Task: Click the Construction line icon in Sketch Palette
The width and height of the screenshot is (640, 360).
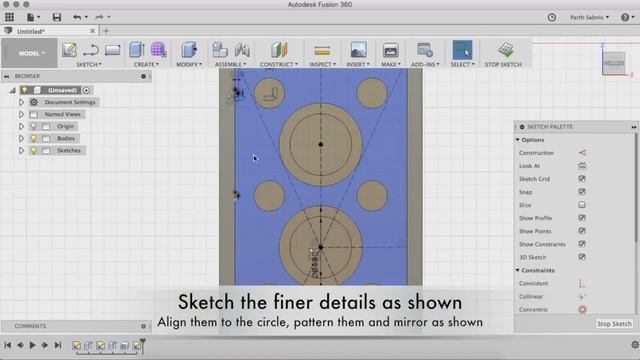Action: coord(582,153)
